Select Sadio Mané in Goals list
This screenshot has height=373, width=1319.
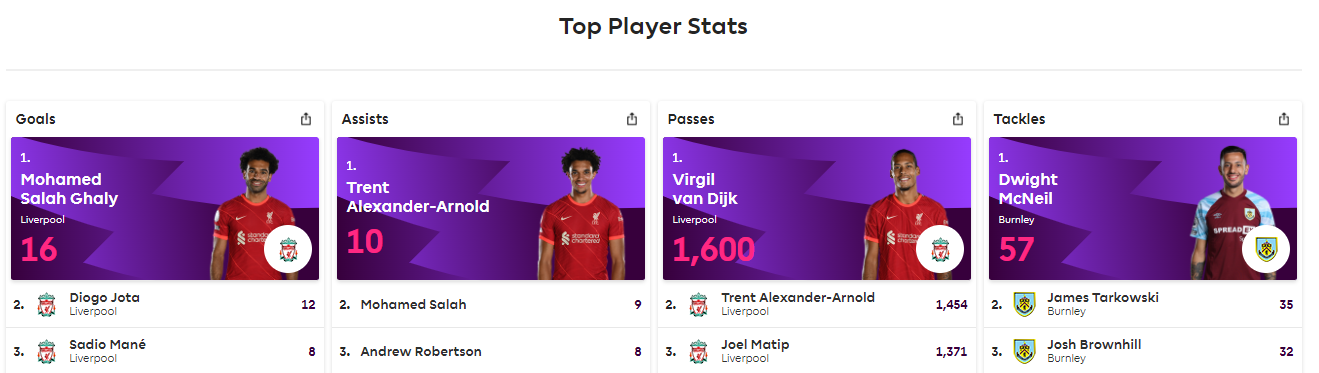tap(165, 351)
